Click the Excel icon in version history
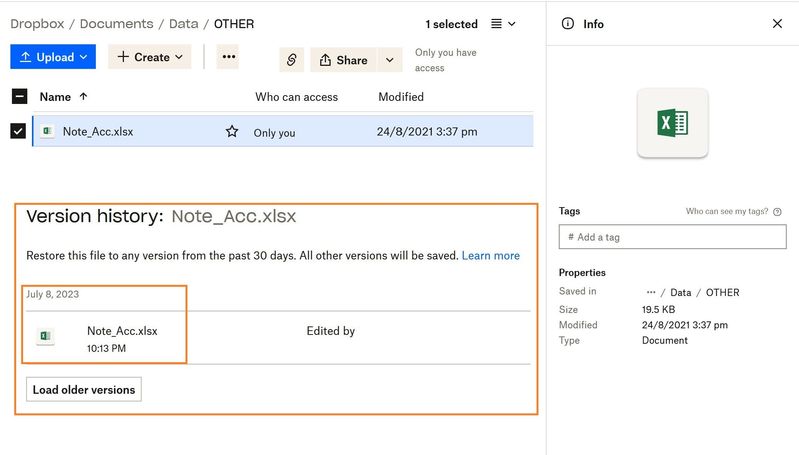 (46, 337)
